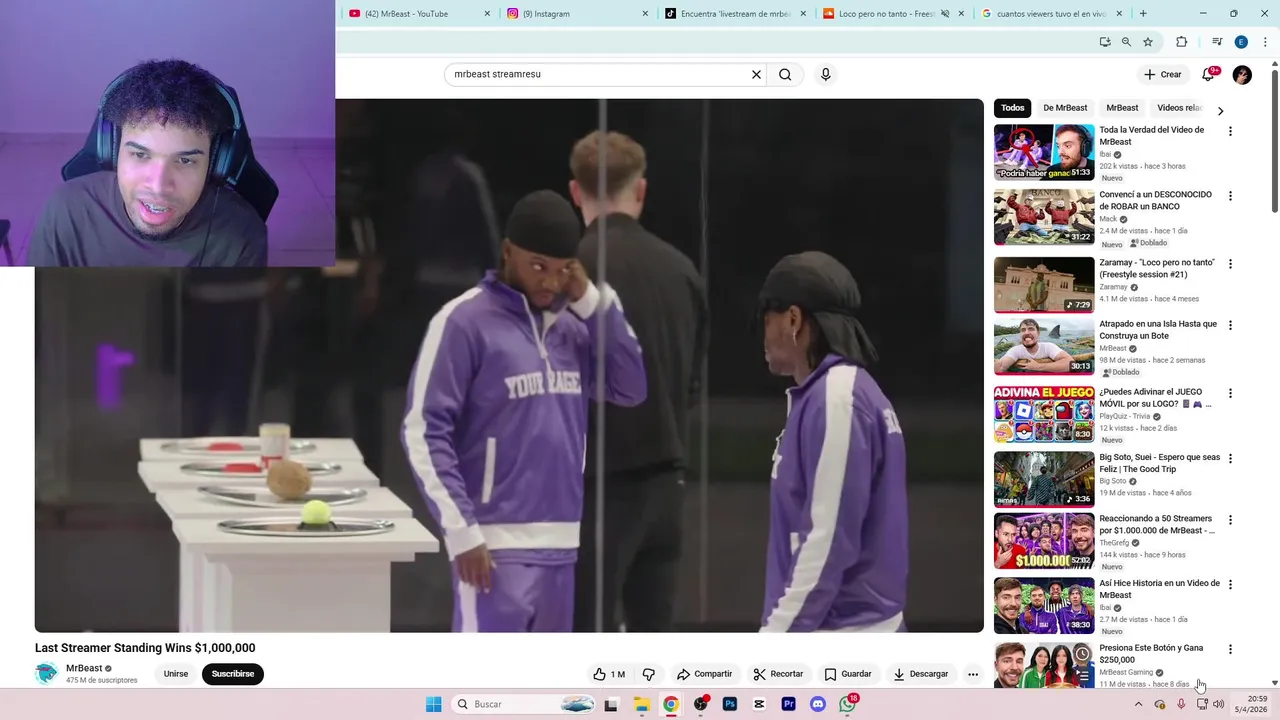The width and height of the screenshot is (1280, 720).
Task: Open 'Toda la Verdad del Video de MrBeast' thumbnail
Action: tap(1044, 152)
